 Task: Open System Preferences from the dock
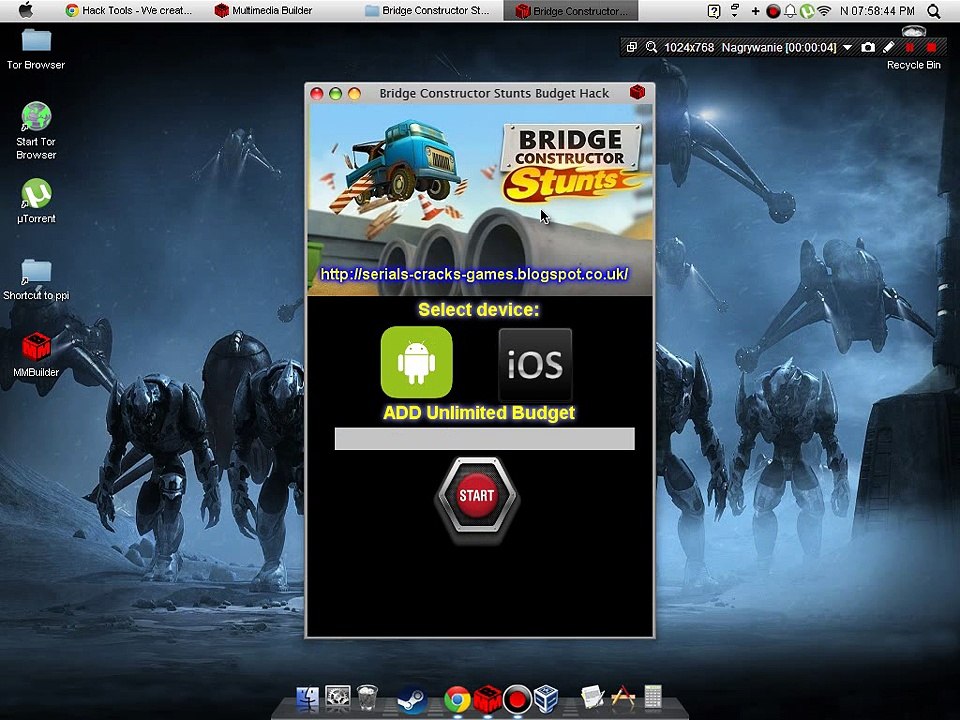(x=337, y=697)
